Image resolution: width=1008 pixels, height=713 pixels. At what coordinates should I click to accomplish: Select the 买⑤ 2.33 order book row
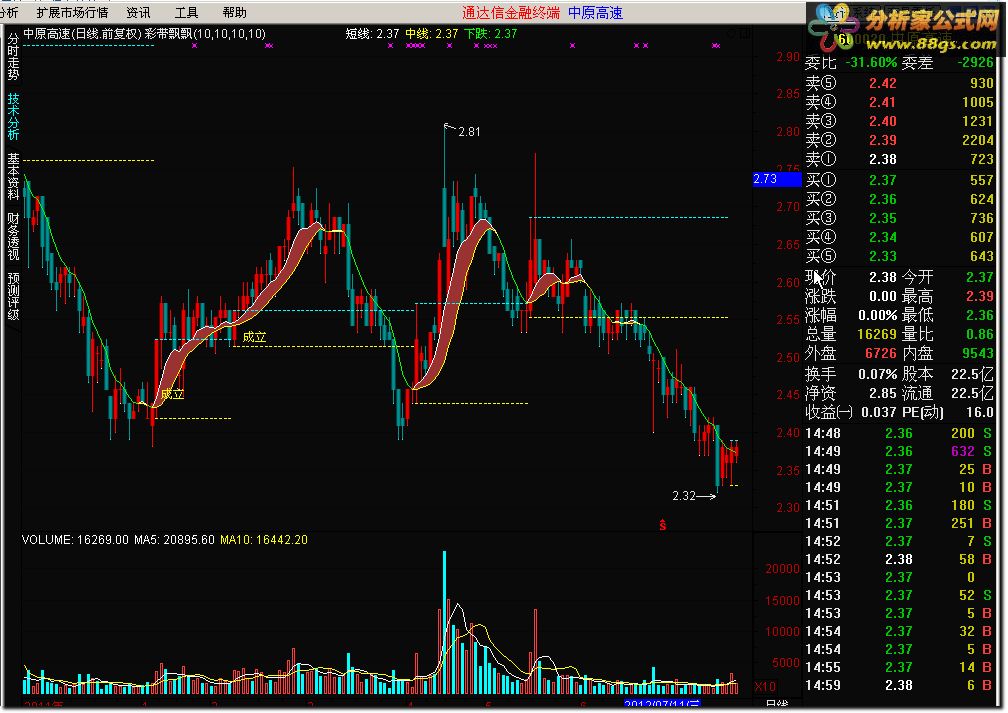(x=899, y=257)
